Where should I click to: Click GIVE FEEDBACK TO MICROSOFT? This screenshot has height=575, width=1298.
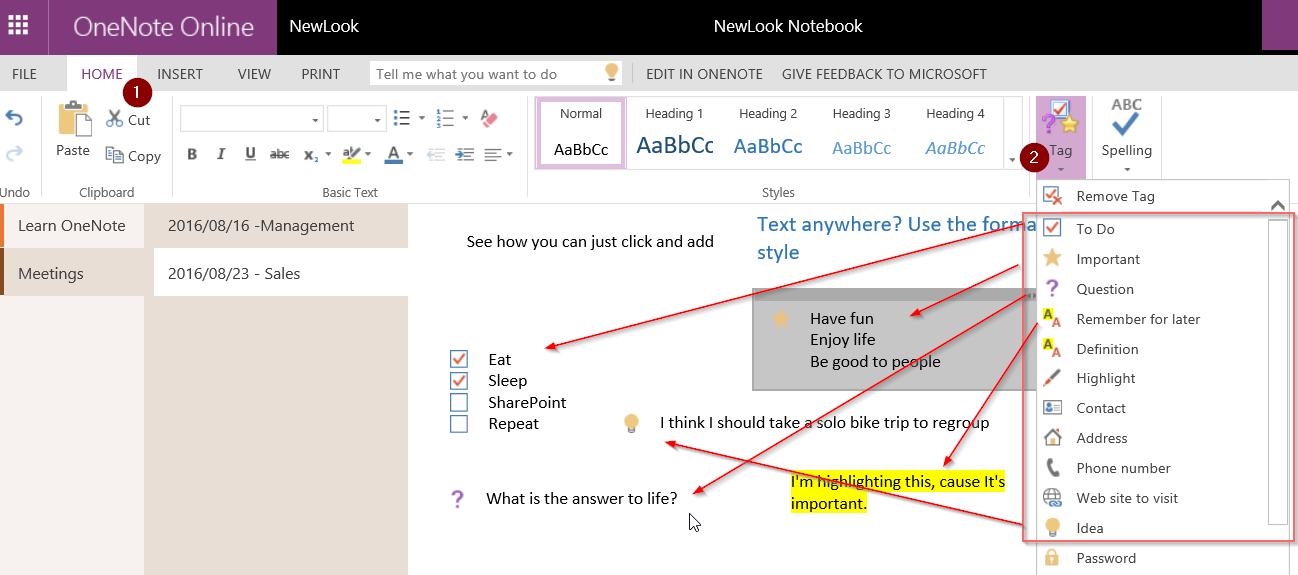point(884,74)
